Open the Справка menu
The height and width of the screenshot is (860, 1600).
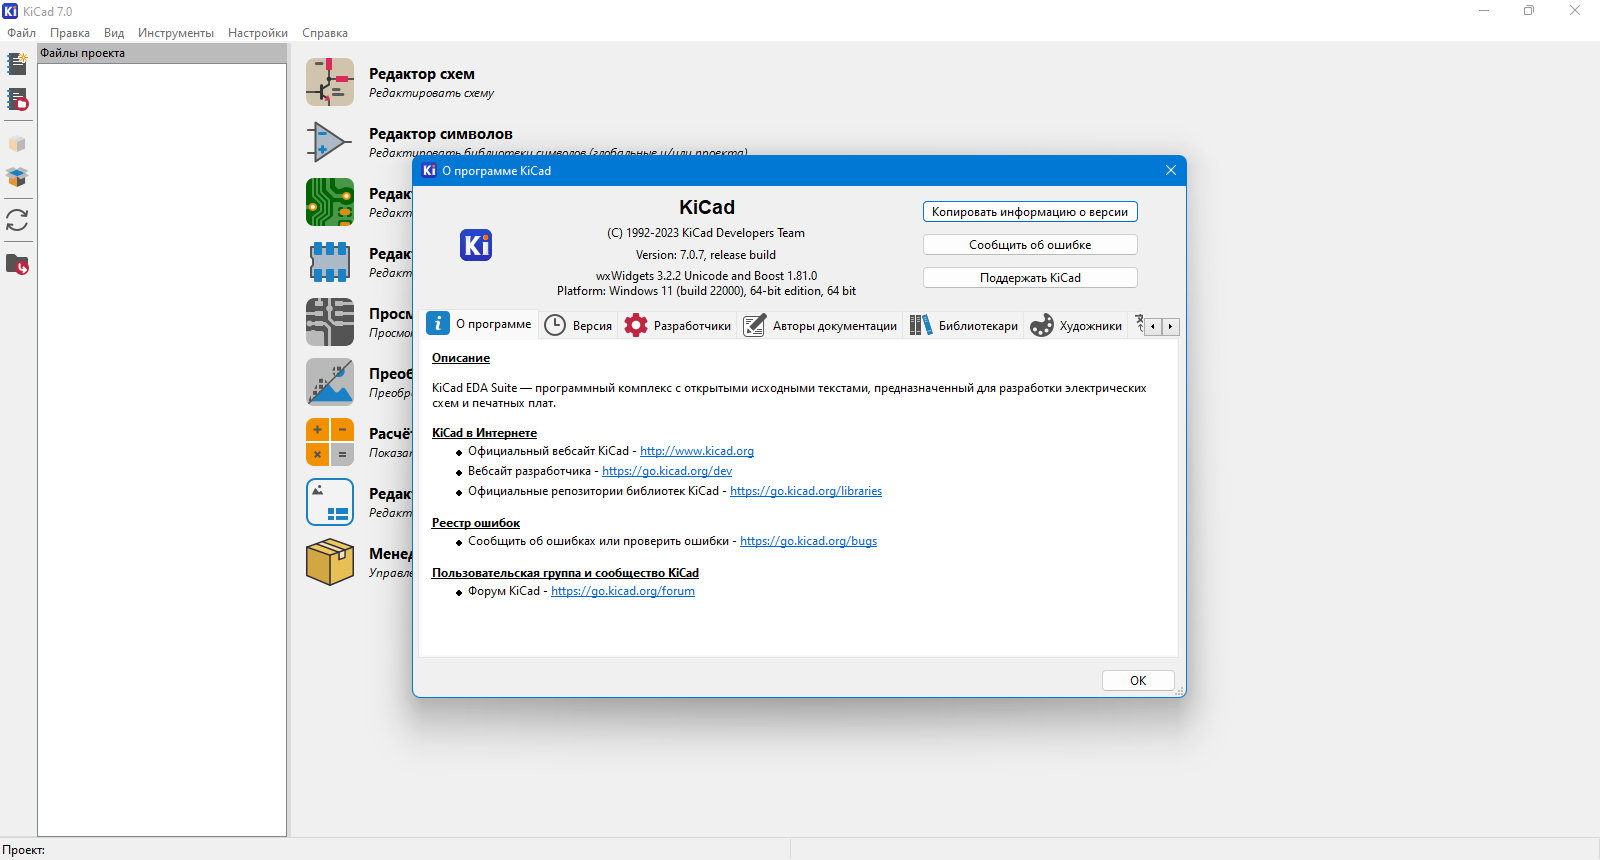pos(325,33)
